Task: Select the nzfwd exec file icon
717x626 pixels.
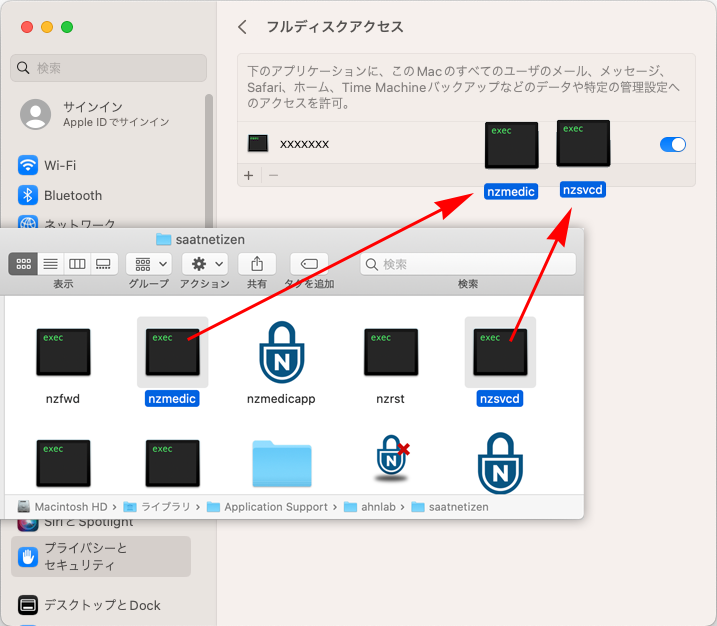Action: [63, 352]
